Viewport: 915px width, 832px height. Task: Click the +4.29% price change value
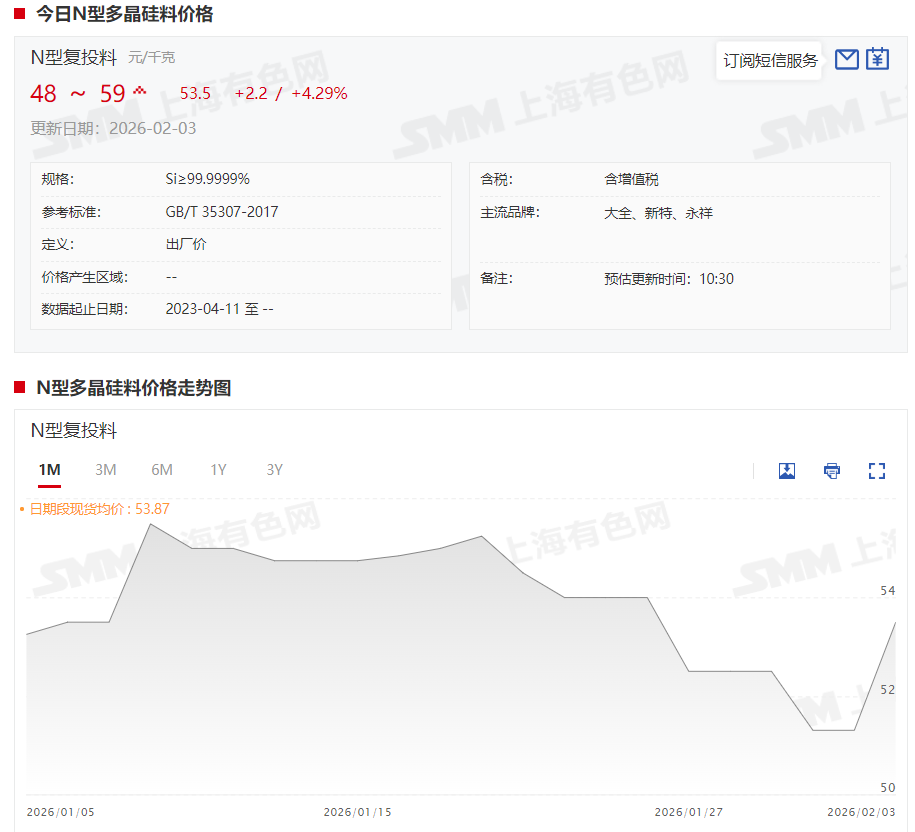(319, 94)
